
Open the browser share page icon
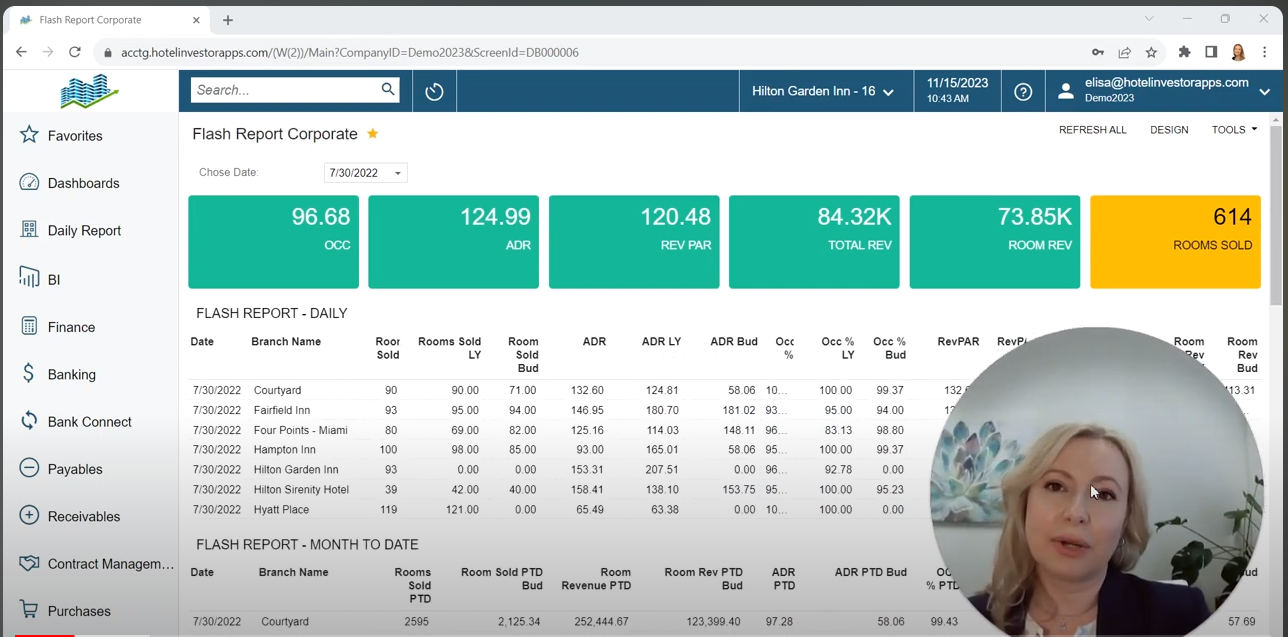[x=1125, y=52]
